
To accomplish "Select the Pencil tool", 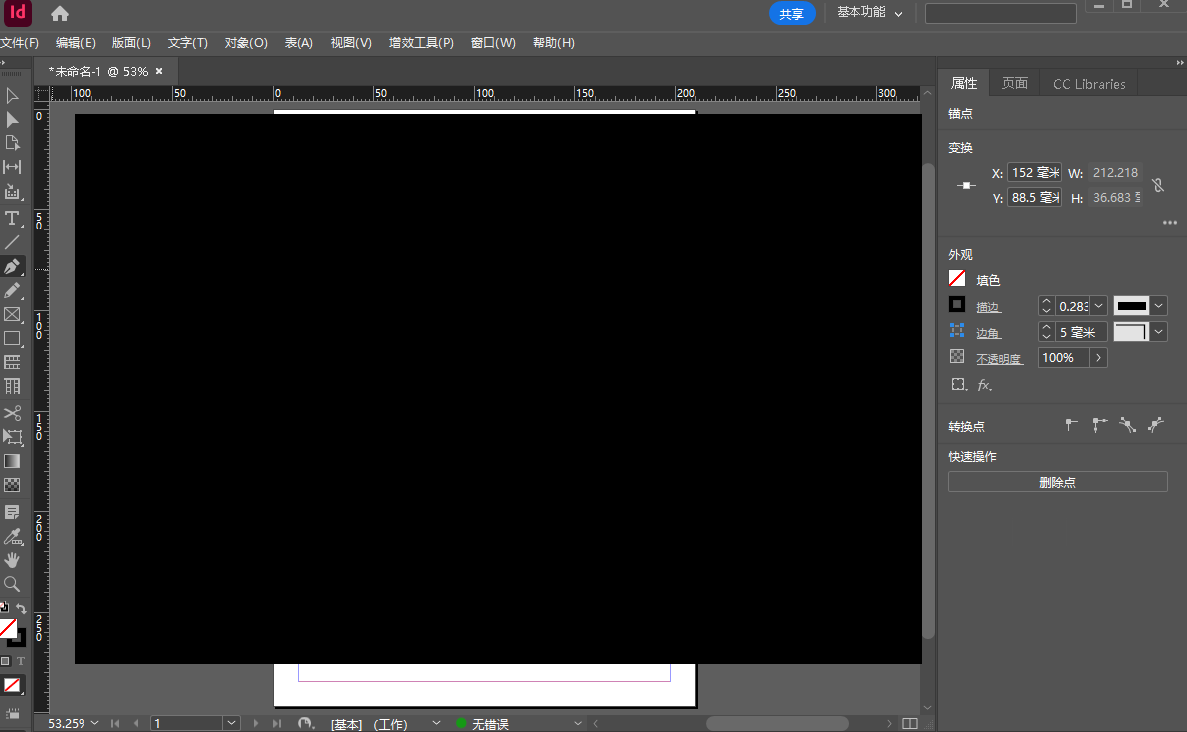I will pyautogui.click(x=12, y=291).
